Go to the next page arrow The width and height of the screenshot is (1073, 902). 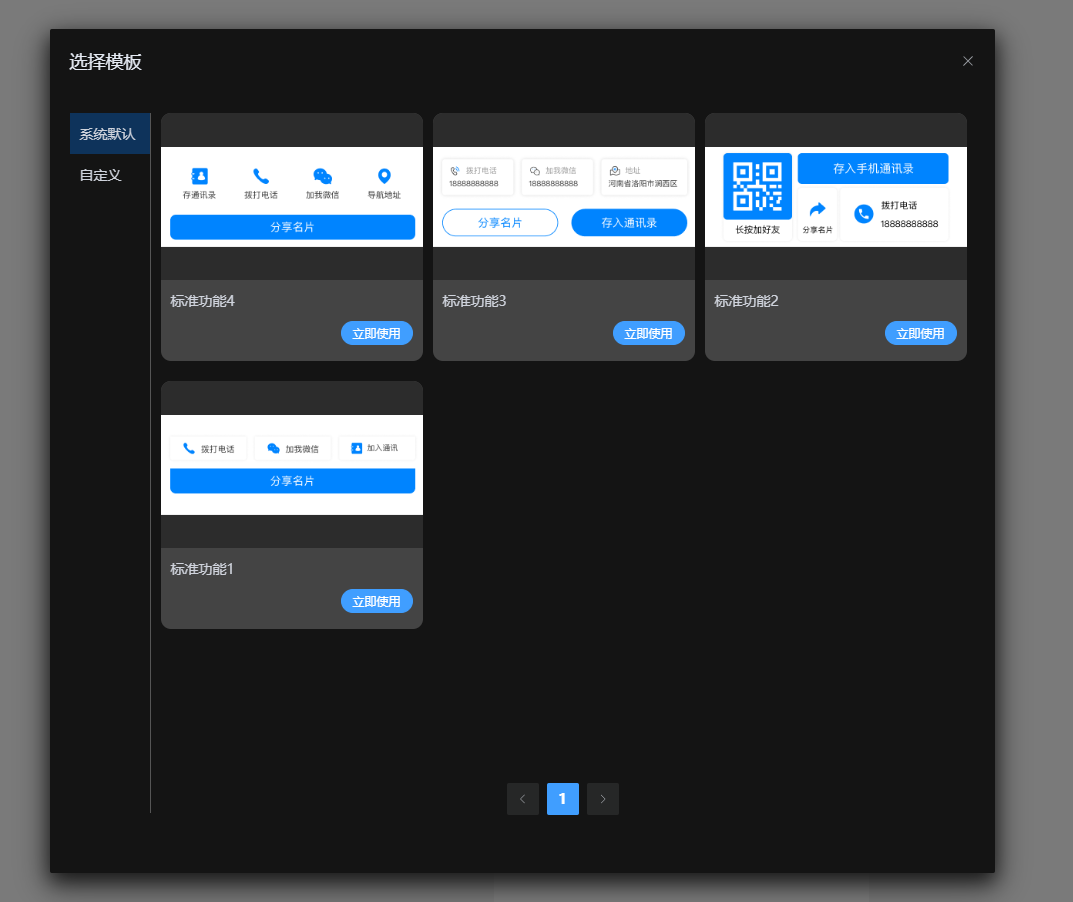pos(603,799)
